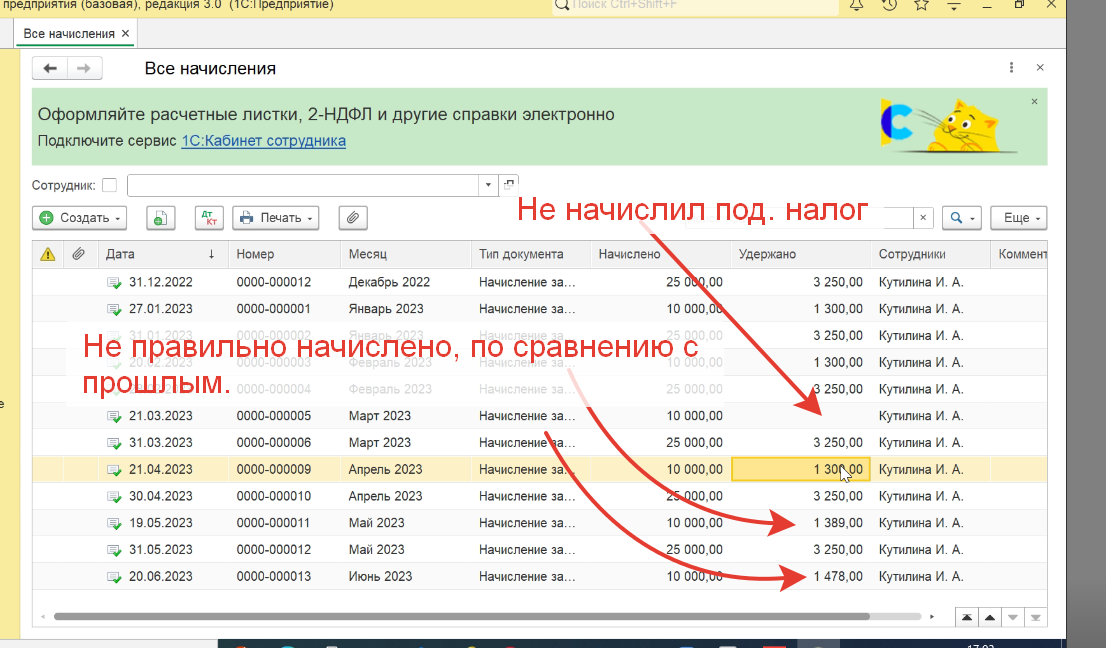Click the create-based-on document icon
Screen dimensions: 1106x648
click(161, 217)
